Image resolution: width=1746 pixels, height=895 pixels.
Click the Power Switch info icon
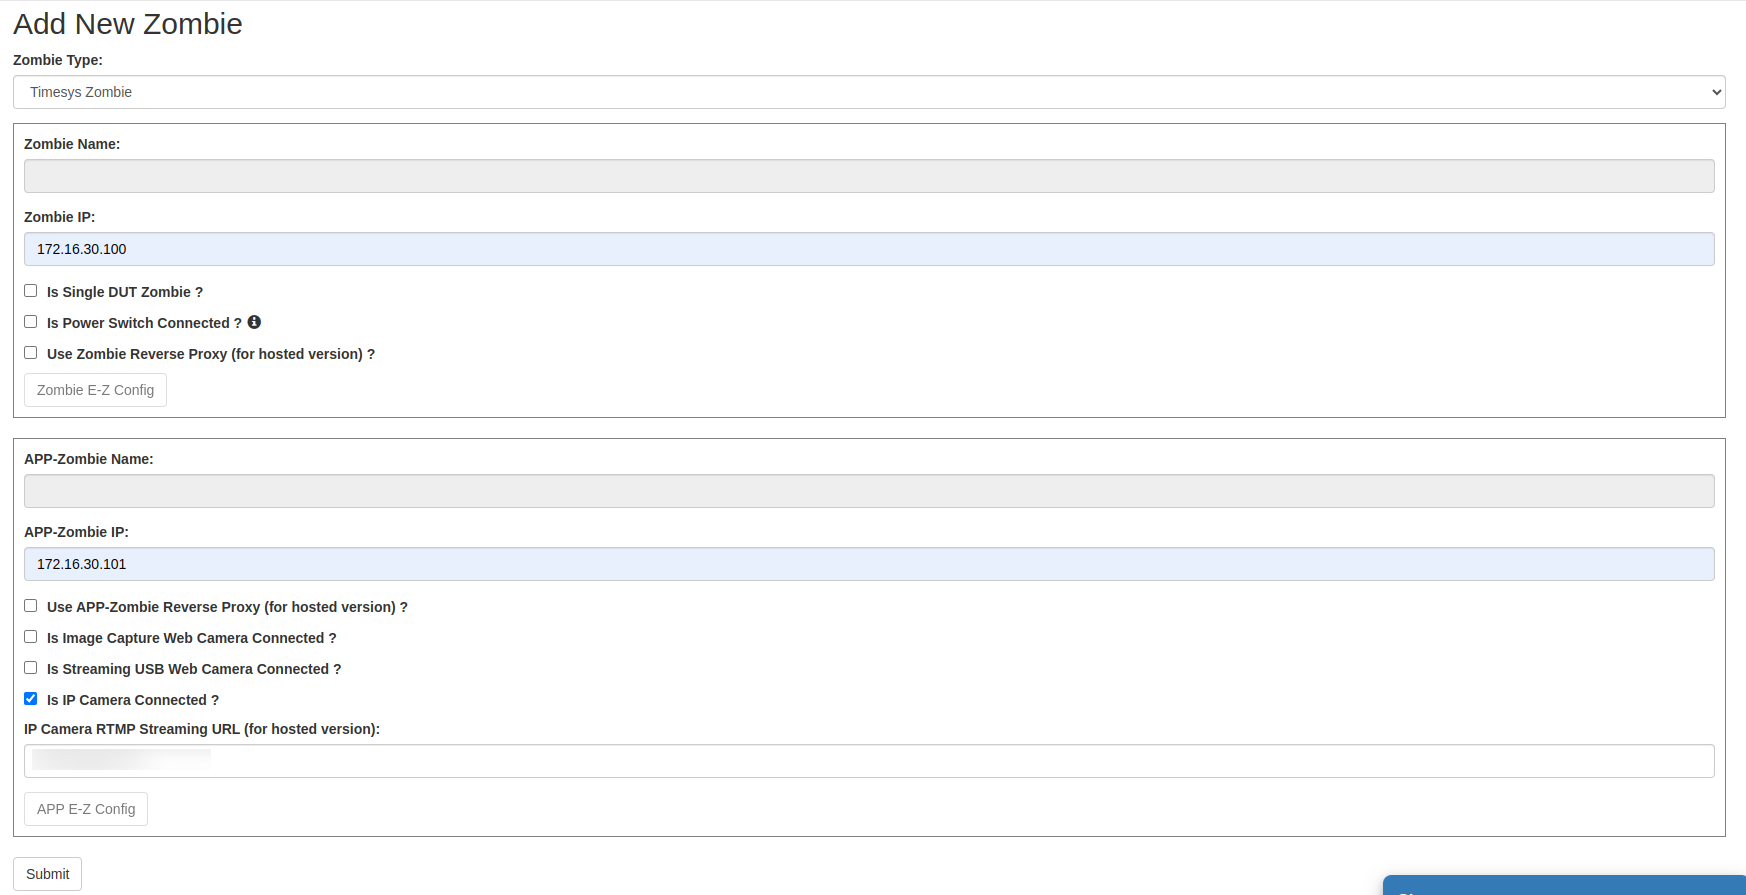click(254, 322)
